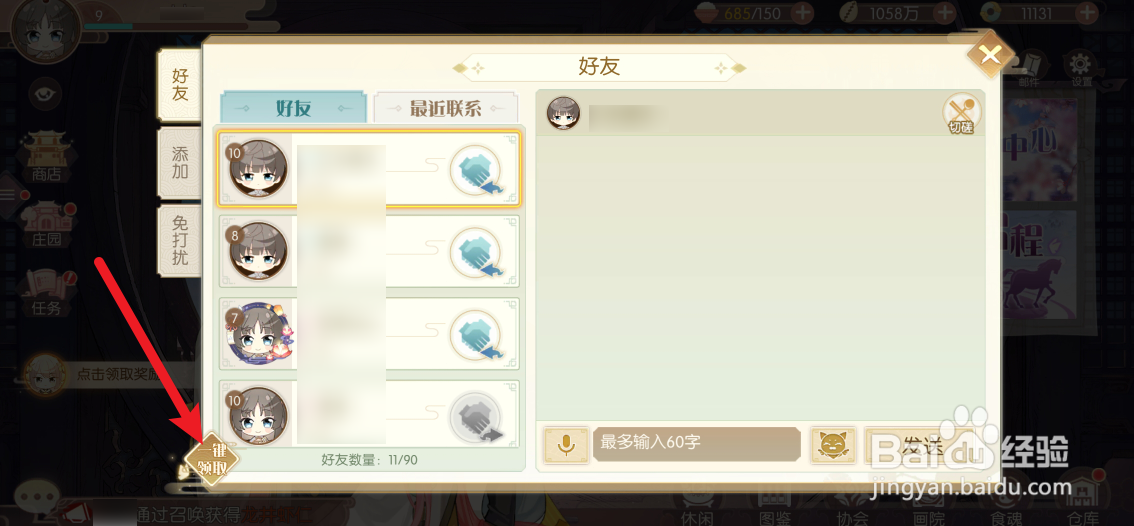Click the message input field
1134x526 pixels.
tap(696, 444)
